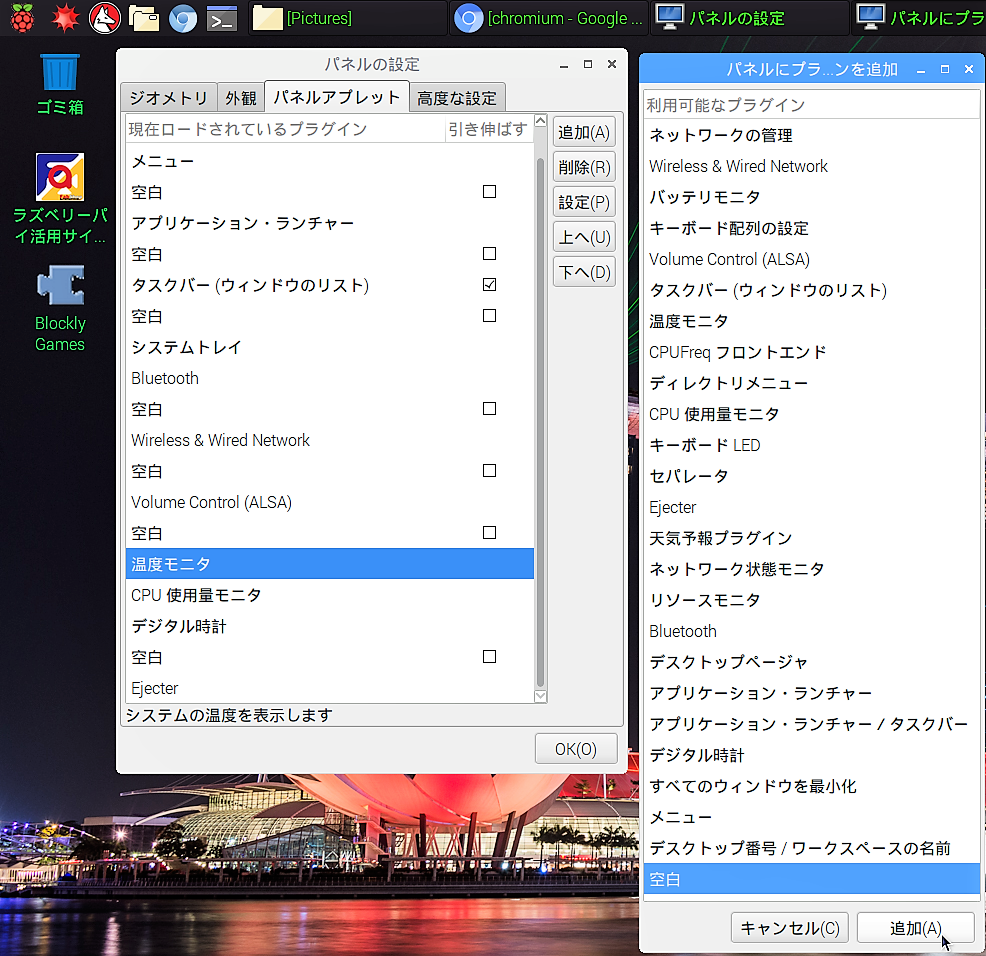Select CPUFreq フロントエンド plugin
This screenshot has height=956, width=986.
pyautogui.click(x=812, y=352)
